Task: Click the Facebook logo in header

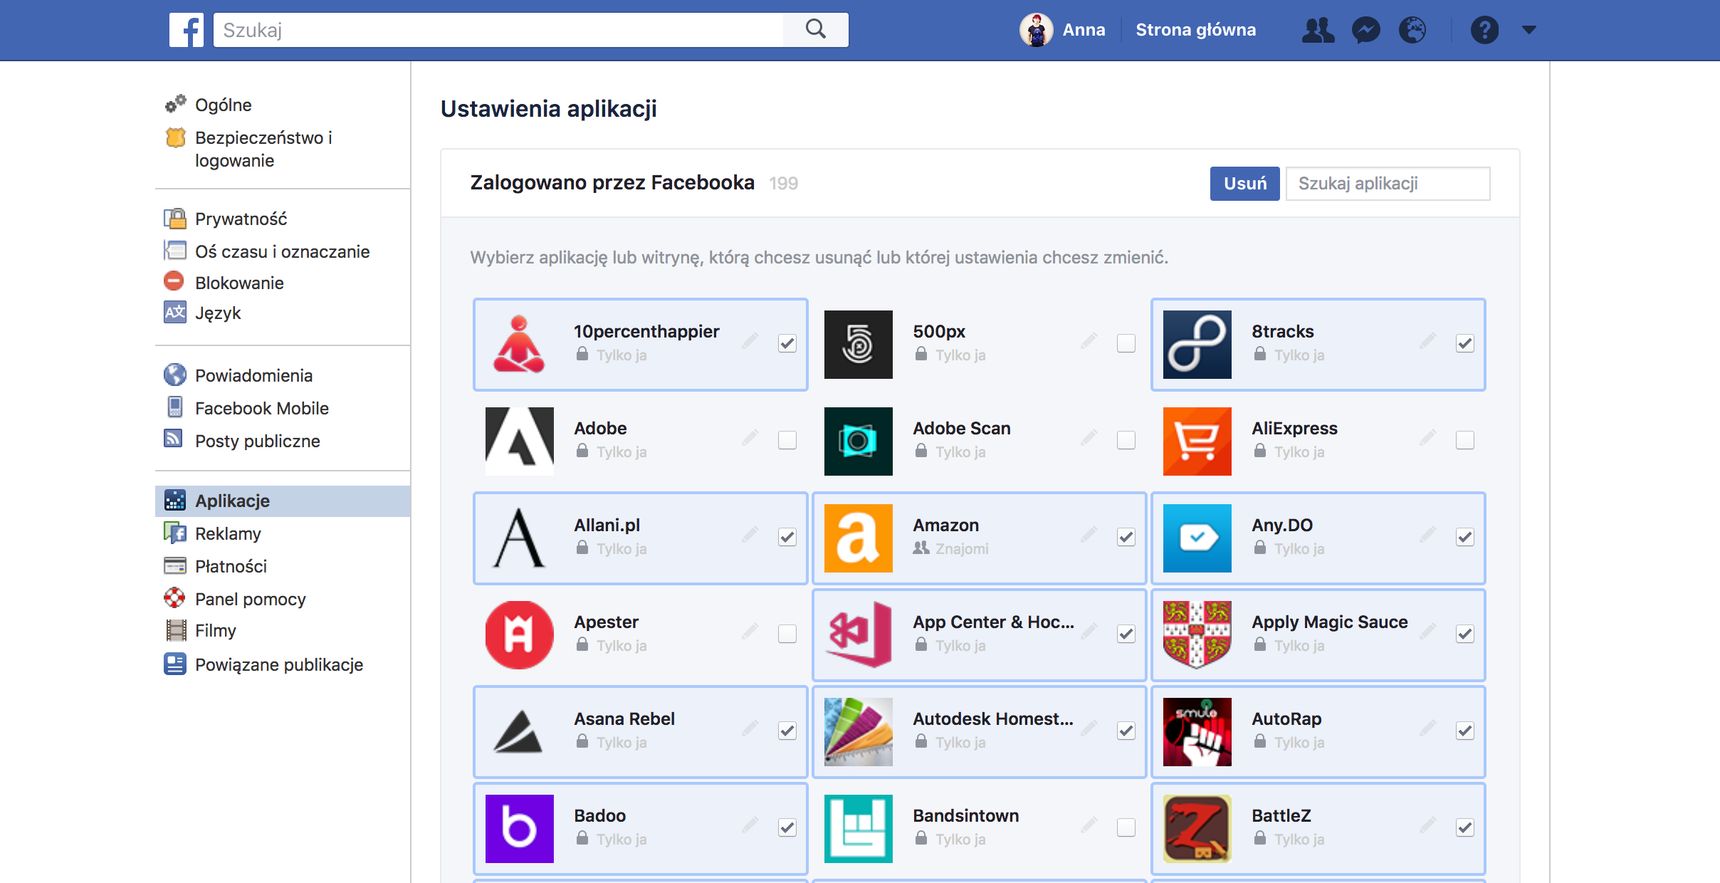Action: coord(186,30)
